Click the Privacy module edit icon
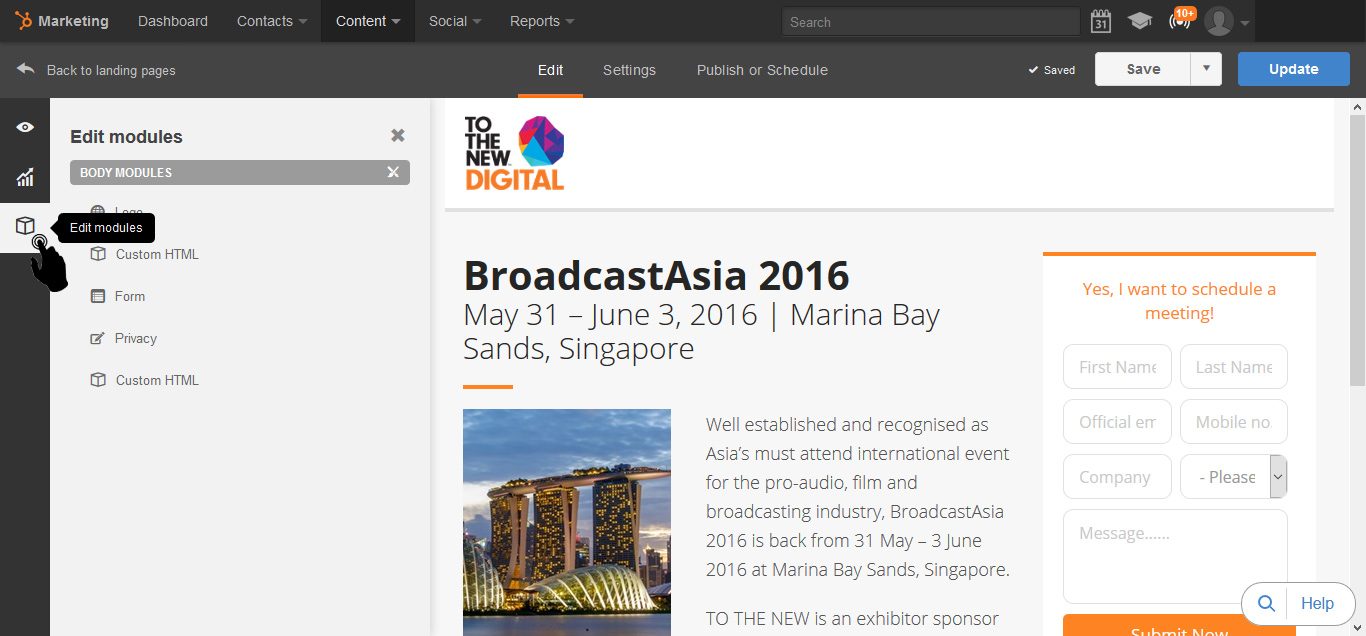The height and width of the screenshot is (636, 1366). [x=98, y=338]
